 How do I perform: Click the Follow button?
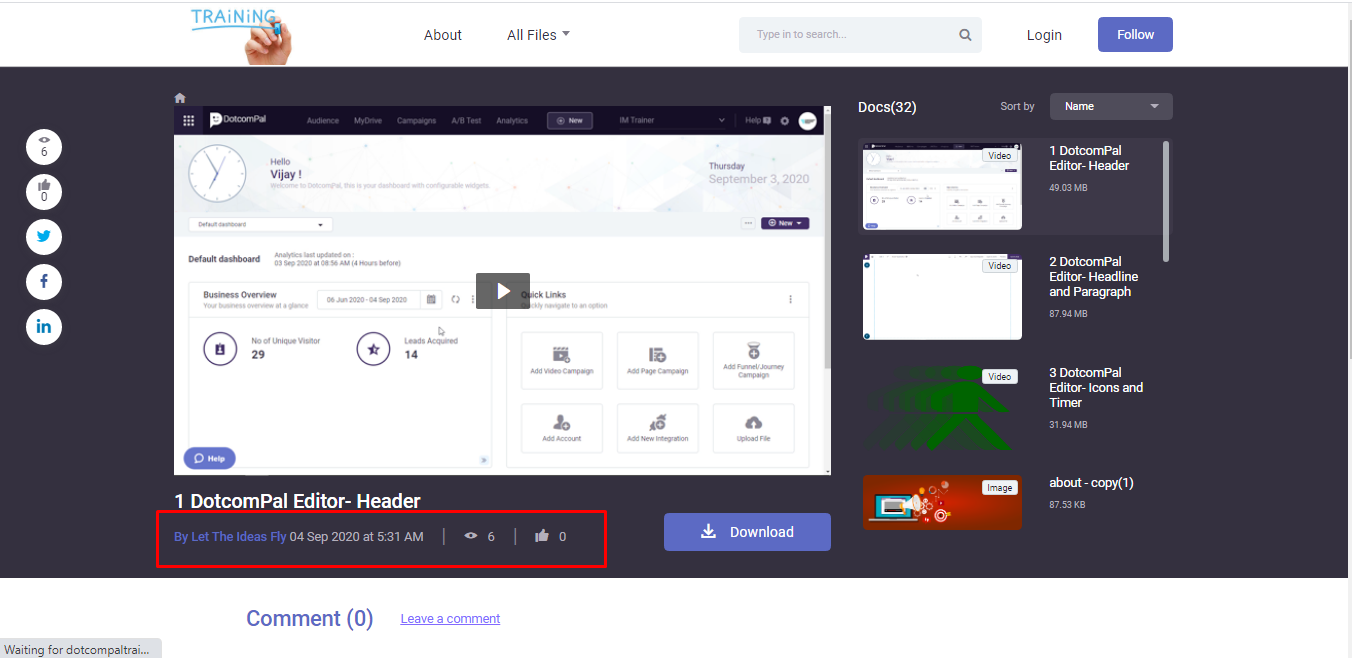click(x=1135, y=34)
